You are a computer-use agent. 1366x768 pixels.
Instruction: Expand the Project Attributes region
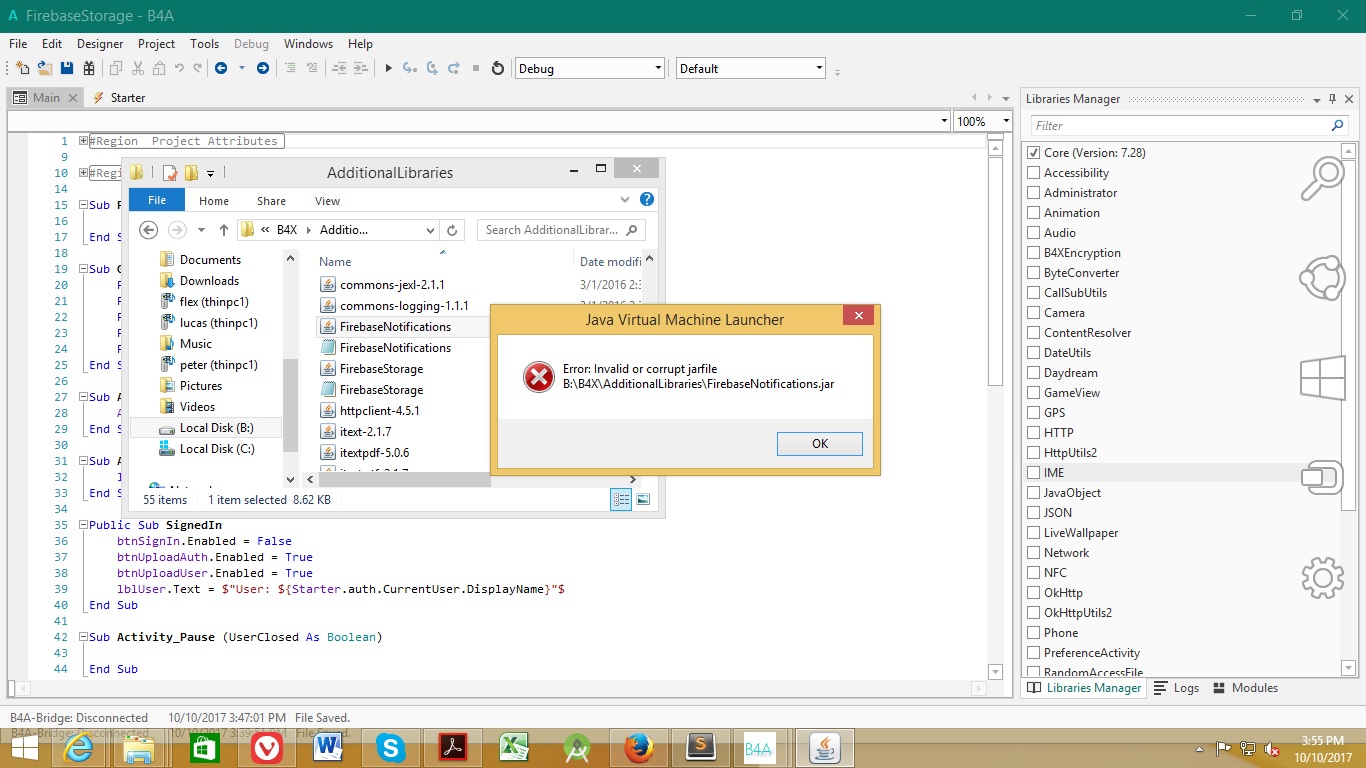(x=82, y=141)
